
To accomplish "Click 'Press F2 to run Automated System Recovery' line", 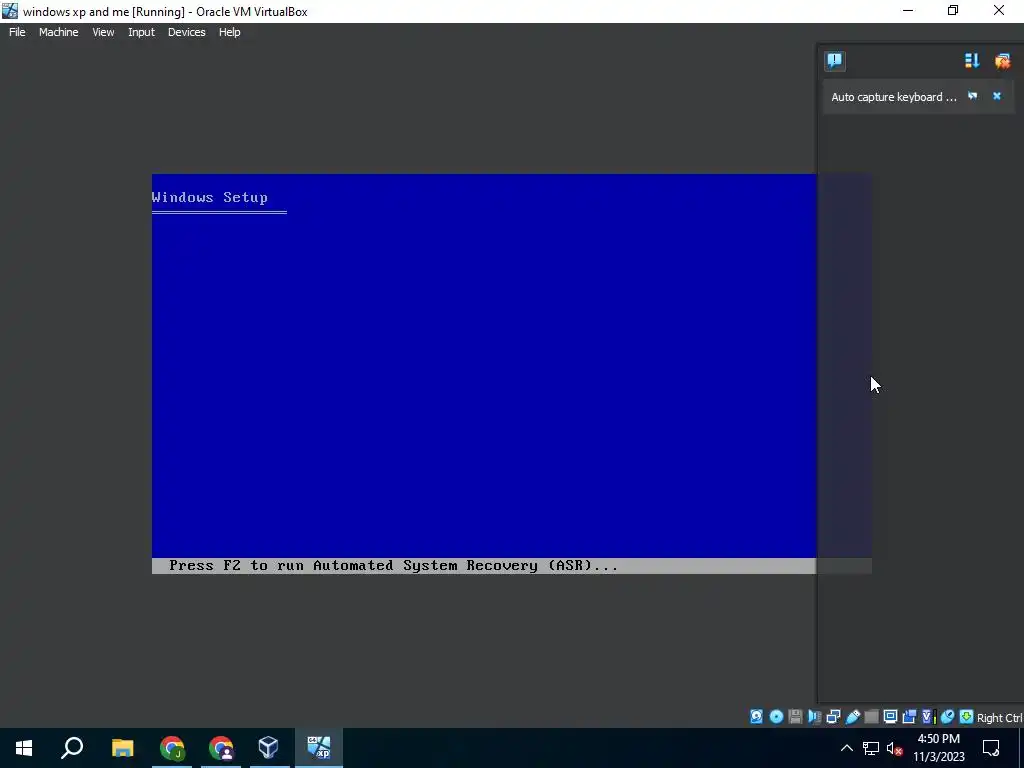I will 393,566.
